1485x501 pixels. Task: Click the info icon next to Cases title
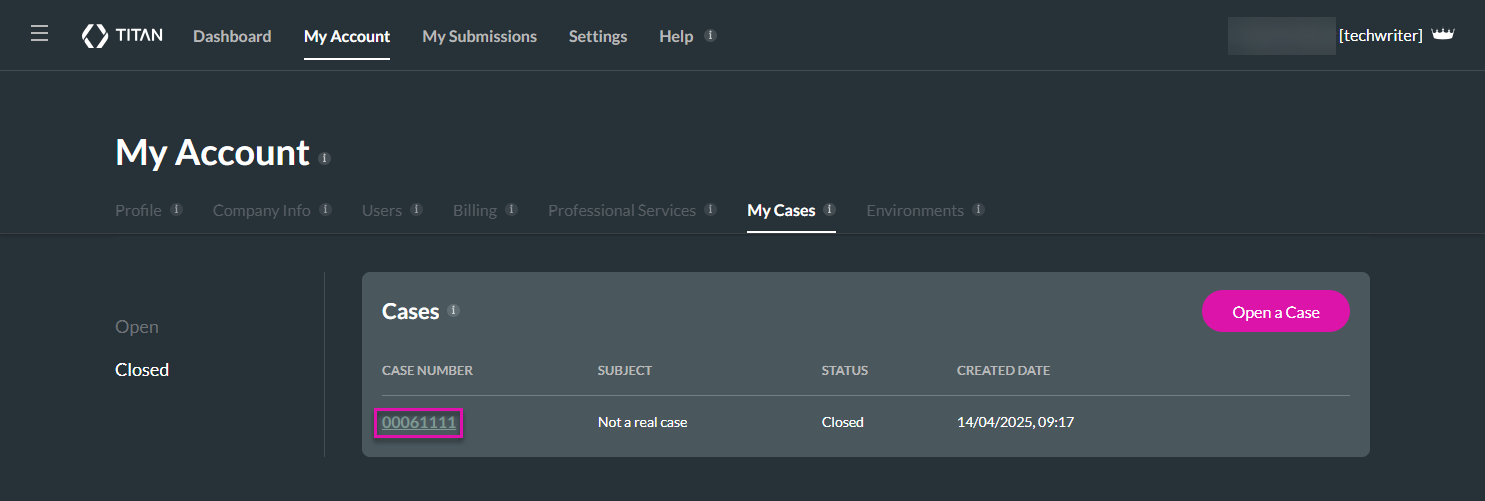pos(453,311)
